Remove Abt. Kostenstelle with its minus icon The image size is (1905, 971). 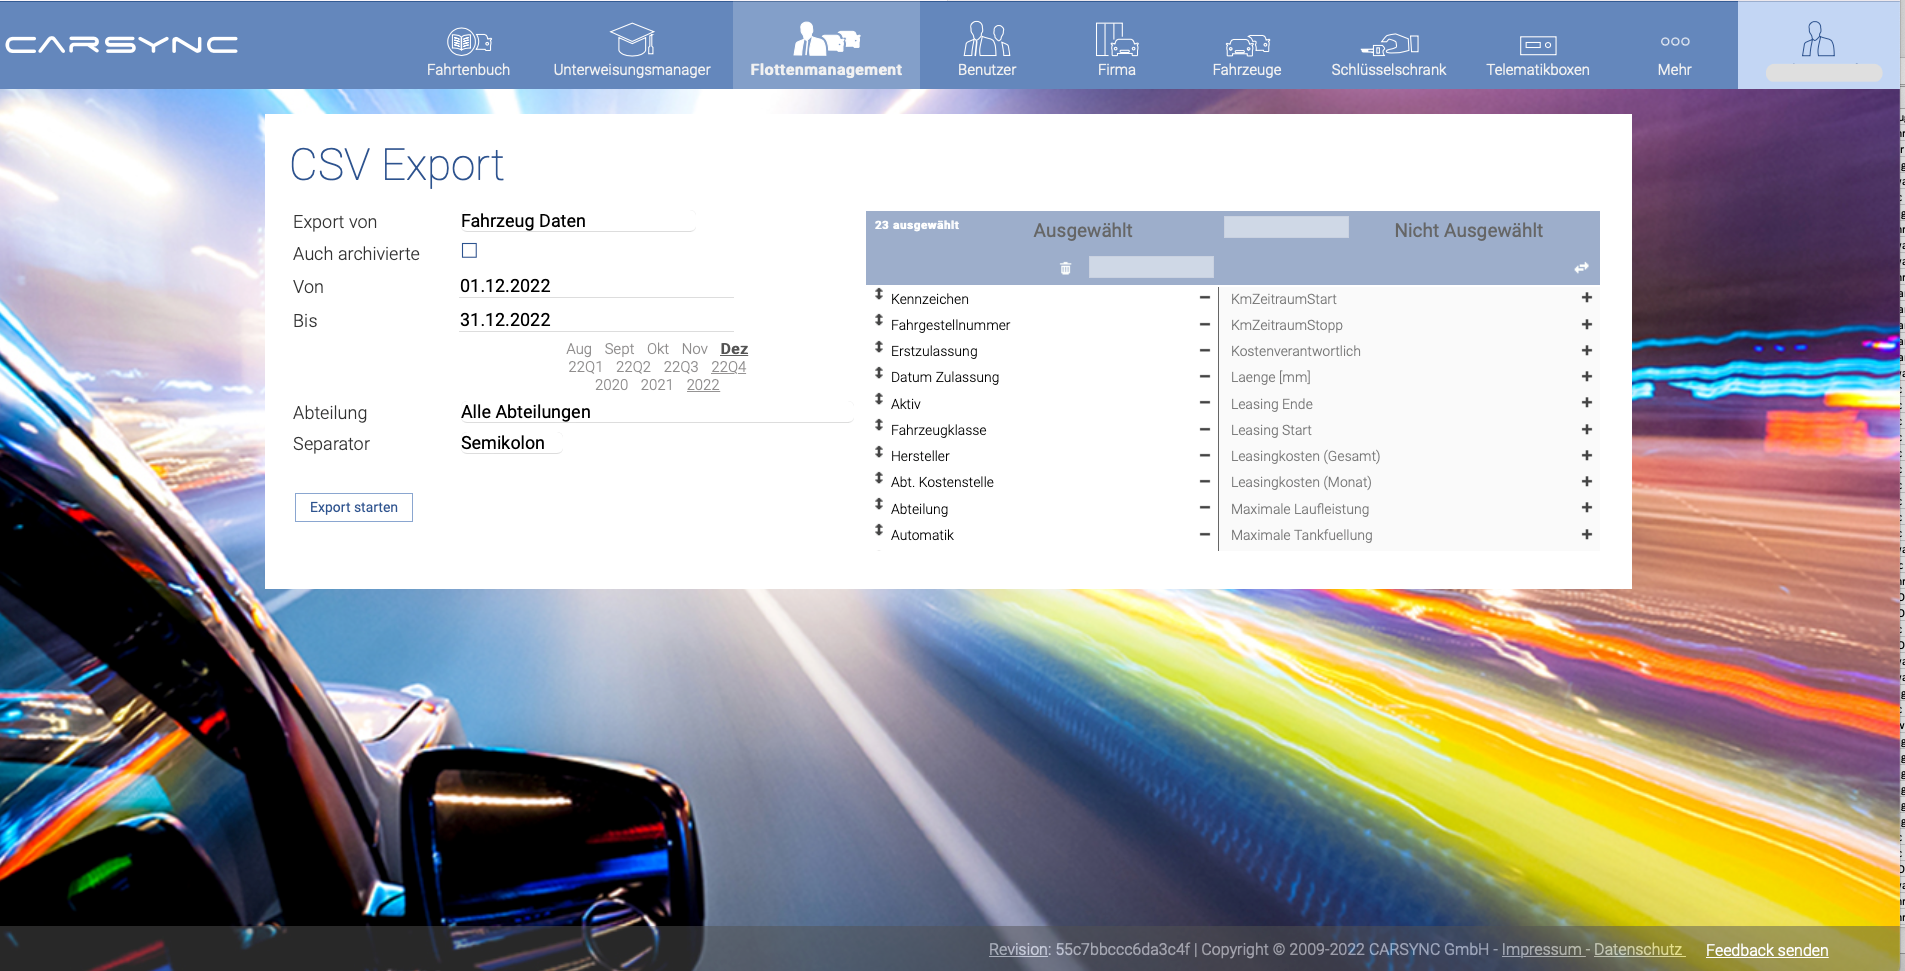click(x=1205, y=481)
